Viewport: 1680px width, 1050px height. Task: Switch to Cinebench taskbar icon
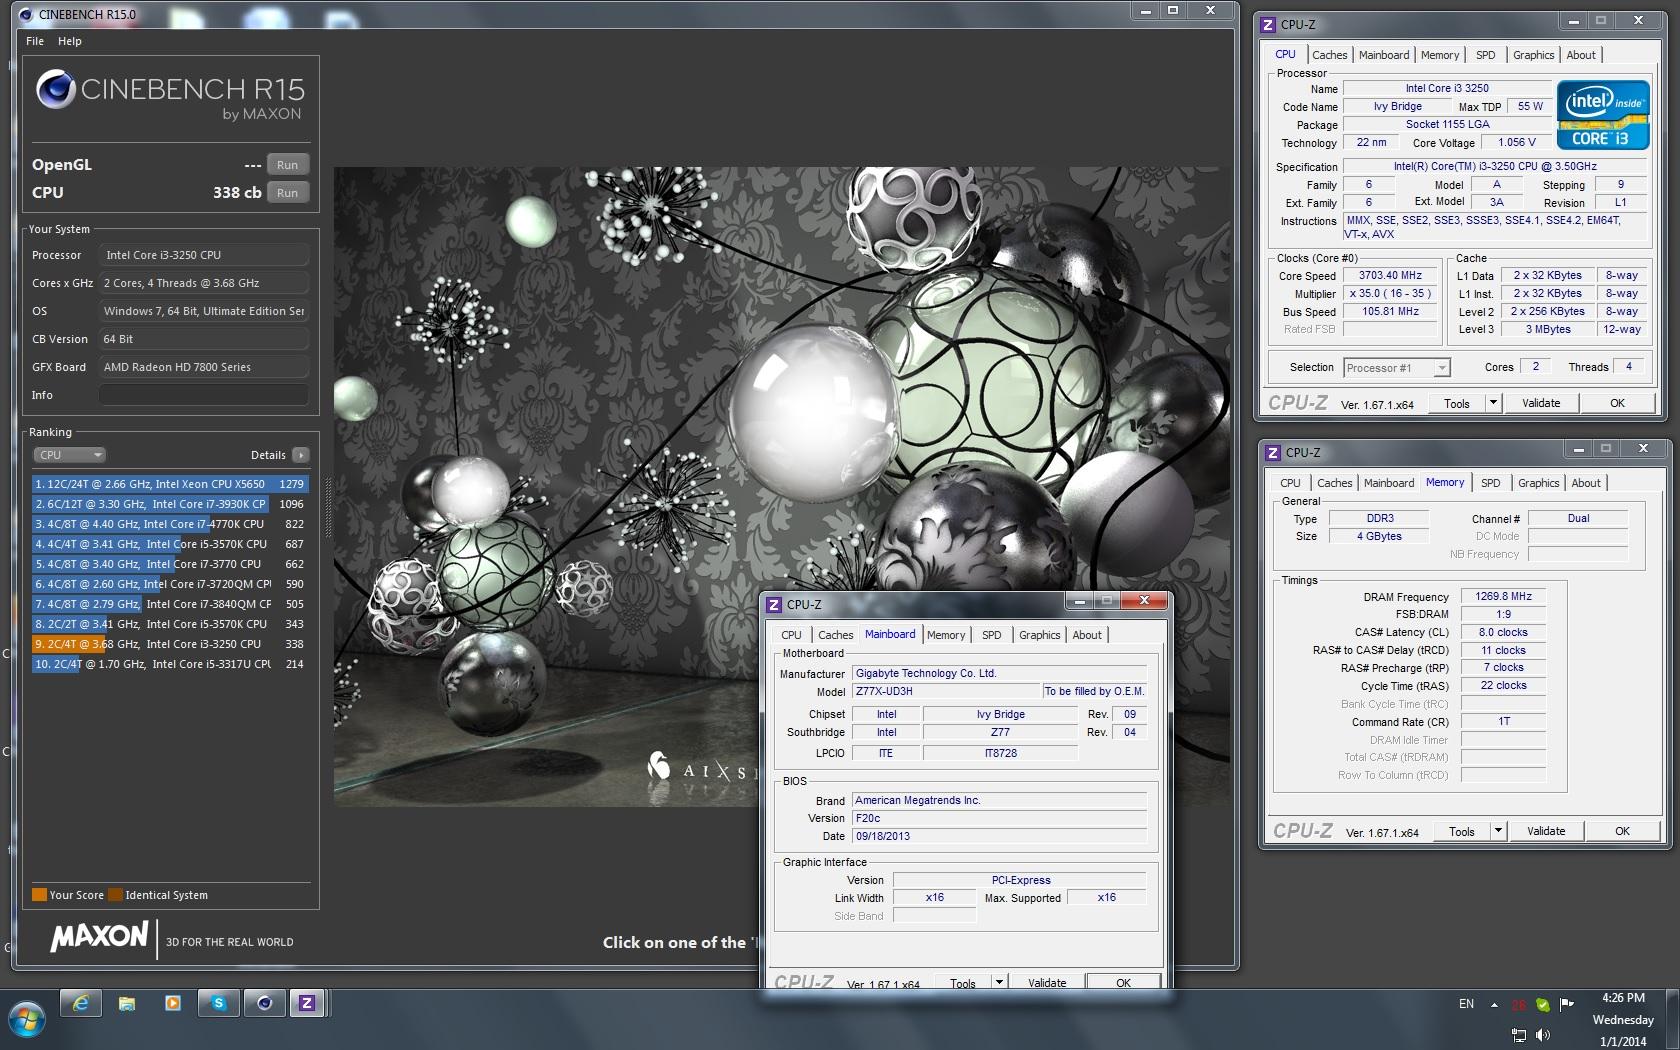265,1003
